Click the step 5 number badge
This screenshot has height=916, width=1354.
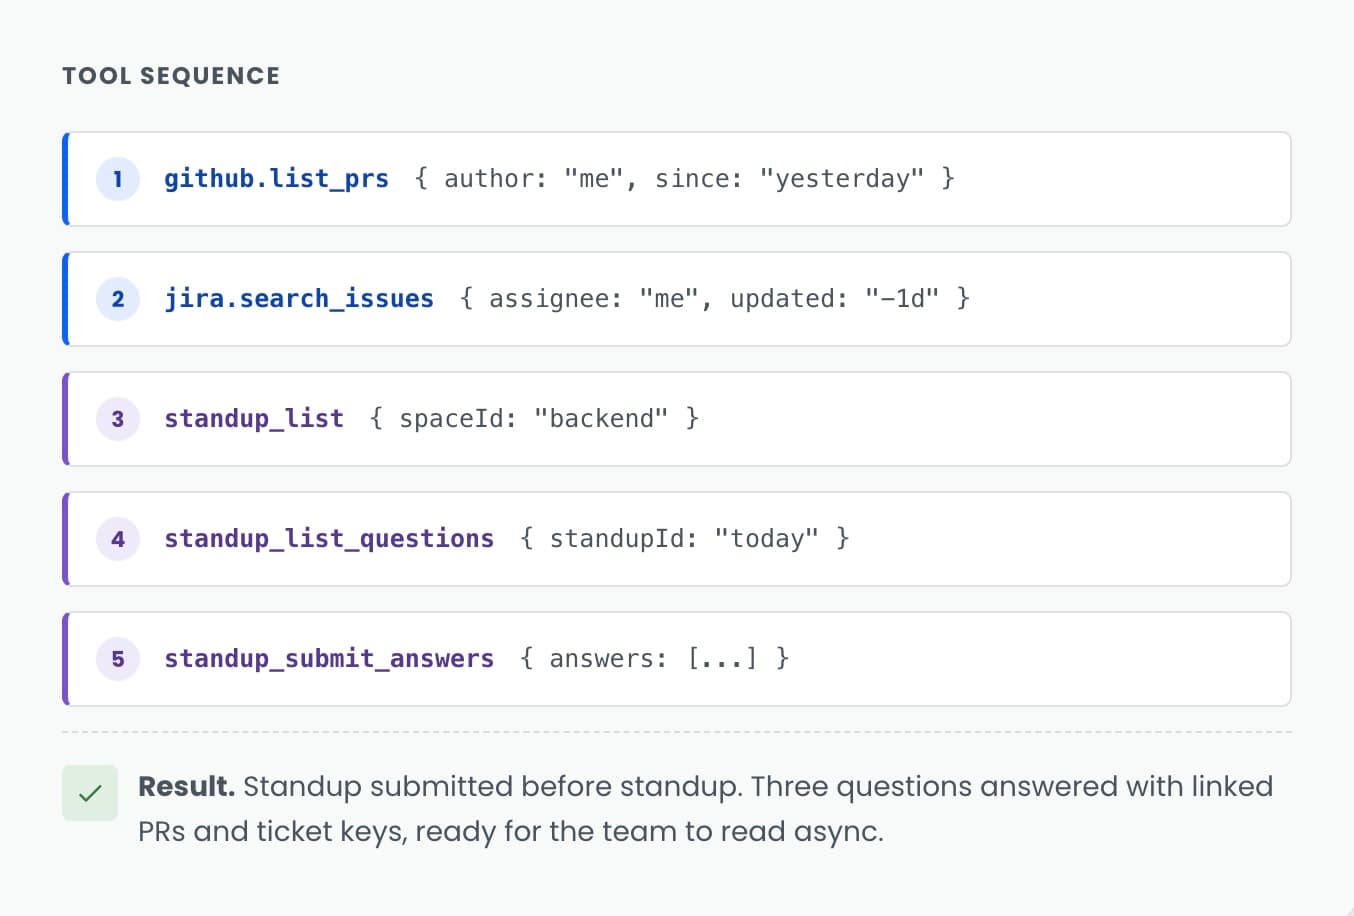coord(118,659)
